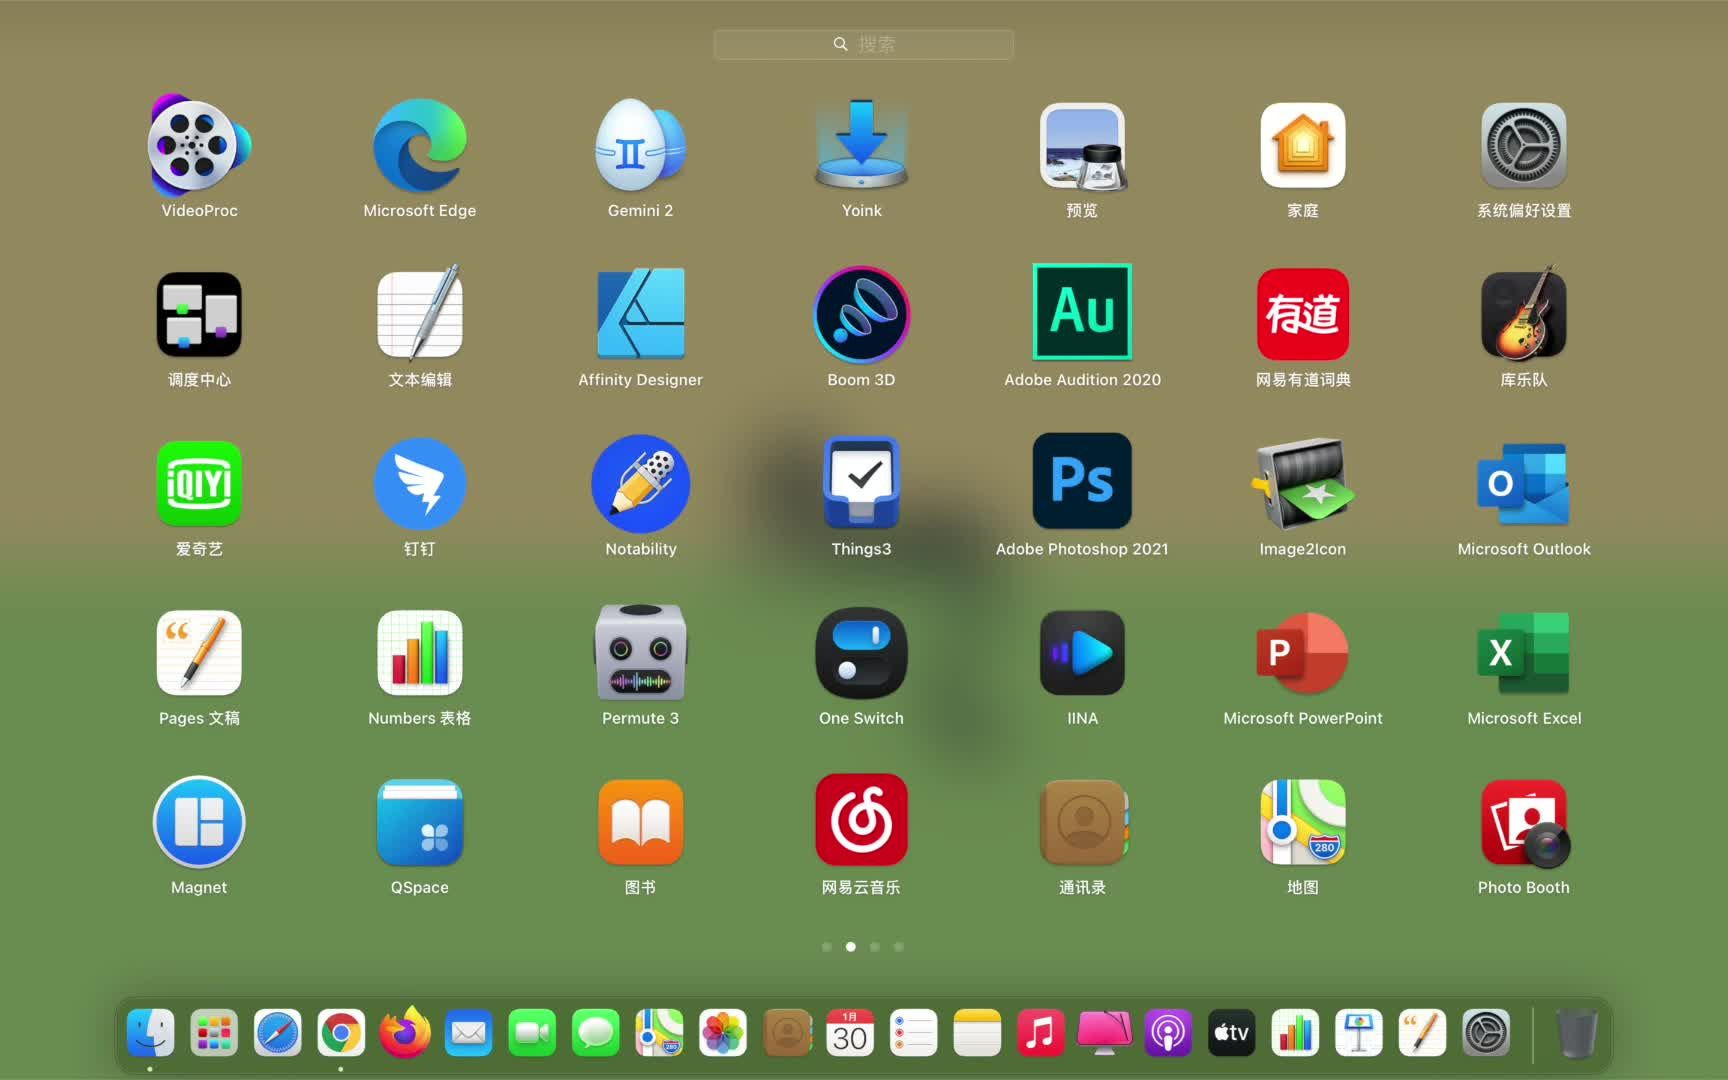Open Affinity Designer
This screenshot has height=1080, width=1728.
click(x=641, y=315)
